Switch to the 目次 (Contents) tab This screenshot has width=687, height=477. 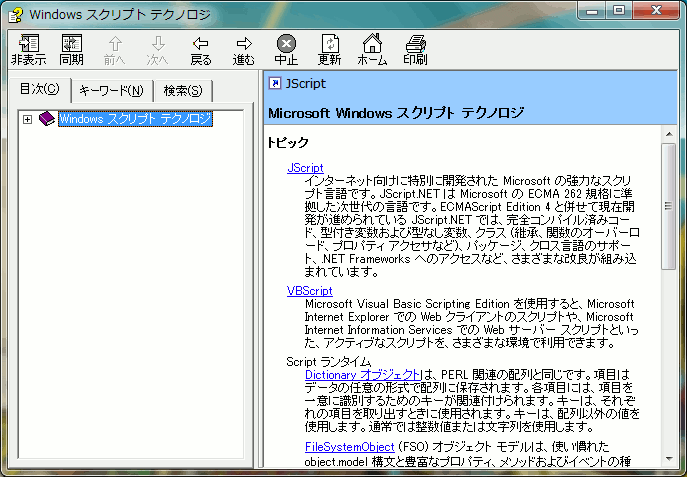coord(41,90)
